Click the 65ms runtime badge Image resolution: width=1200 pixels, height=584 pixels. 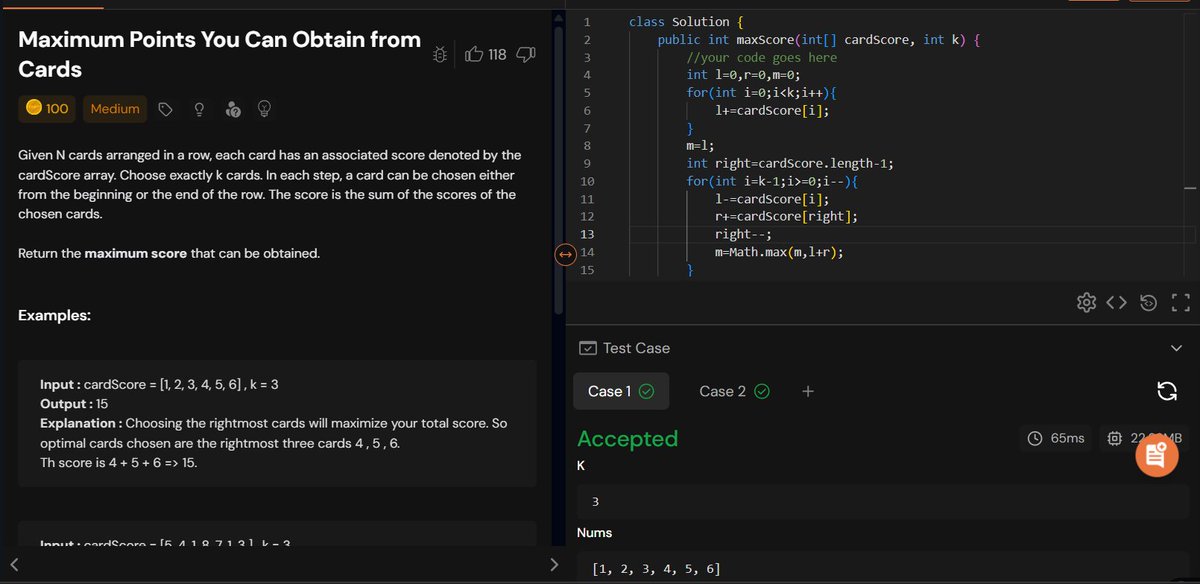pyautogui.click(x=1057, y=438)
